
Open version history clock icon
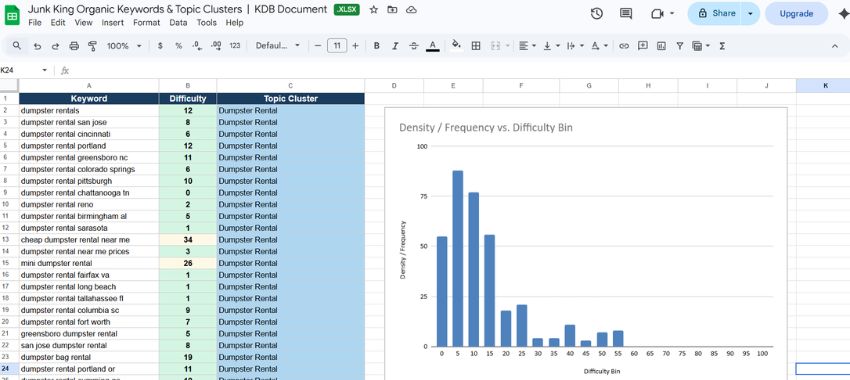point(596,14)
